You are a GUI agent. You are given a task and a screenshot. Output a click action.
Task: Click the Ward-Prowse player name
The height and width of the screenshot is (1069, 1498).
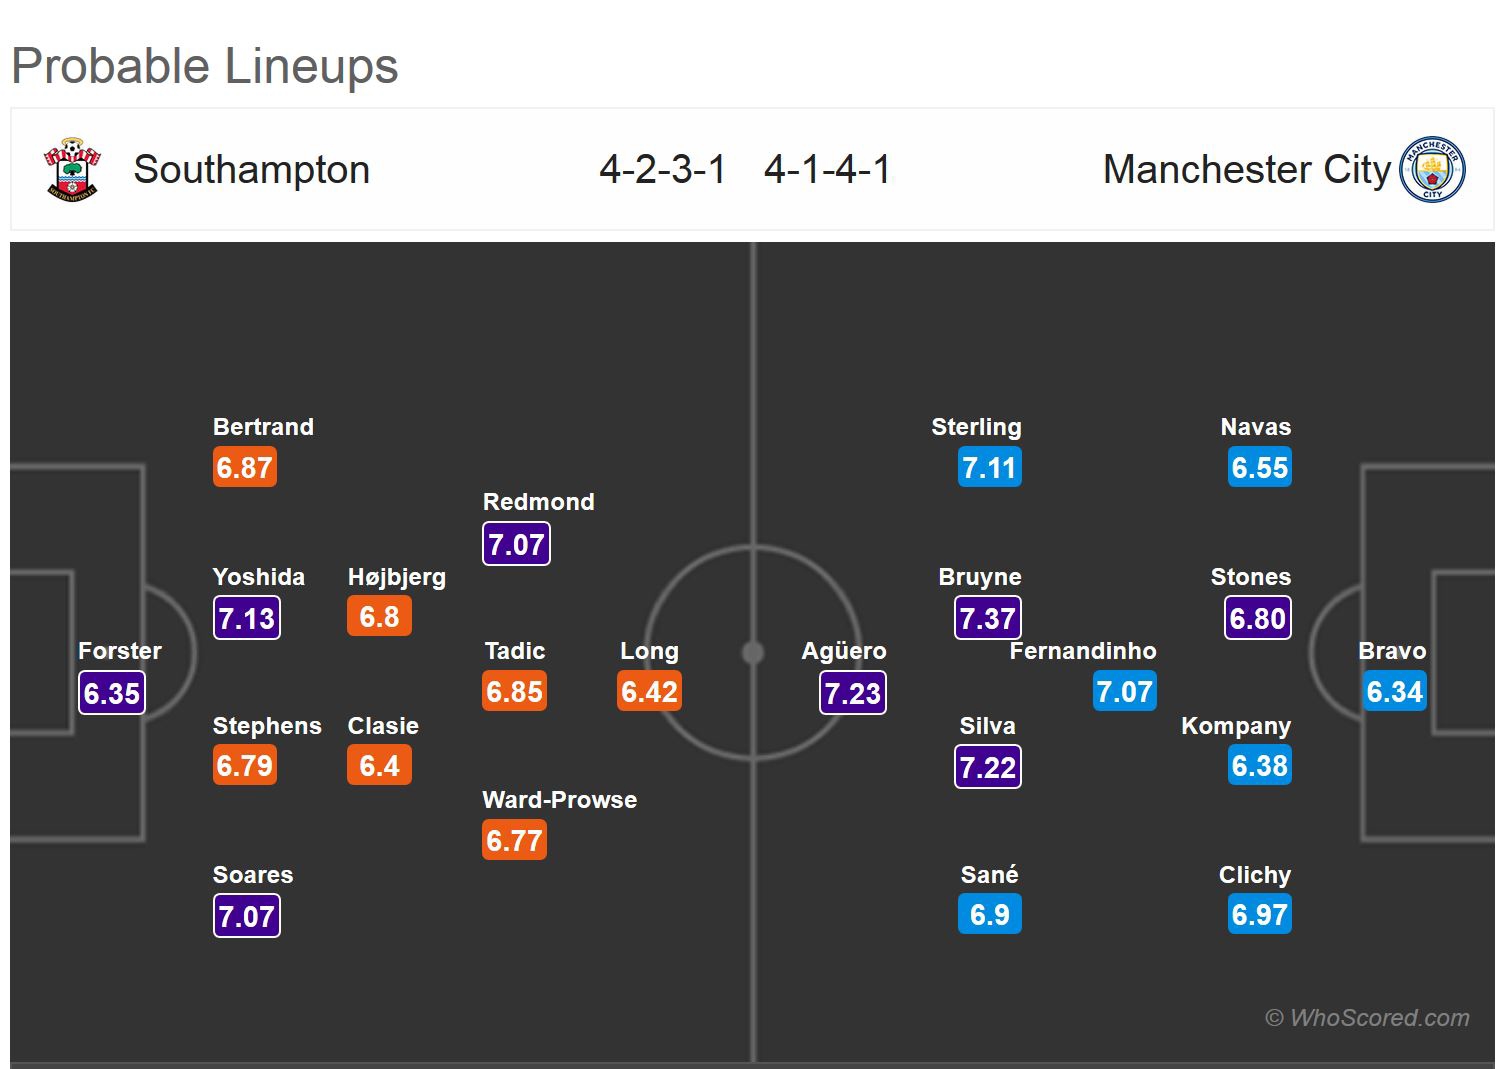(x=559, y=800)
